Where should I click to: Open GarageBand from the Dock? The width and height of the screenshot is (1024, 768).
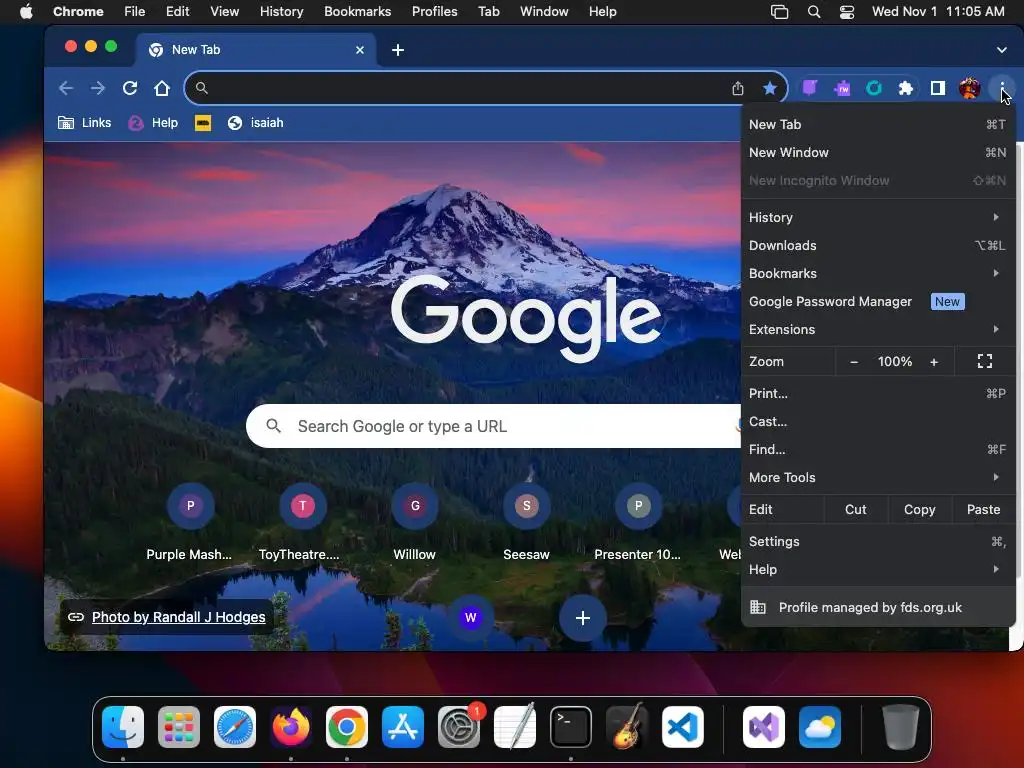(x=627, y=727)
